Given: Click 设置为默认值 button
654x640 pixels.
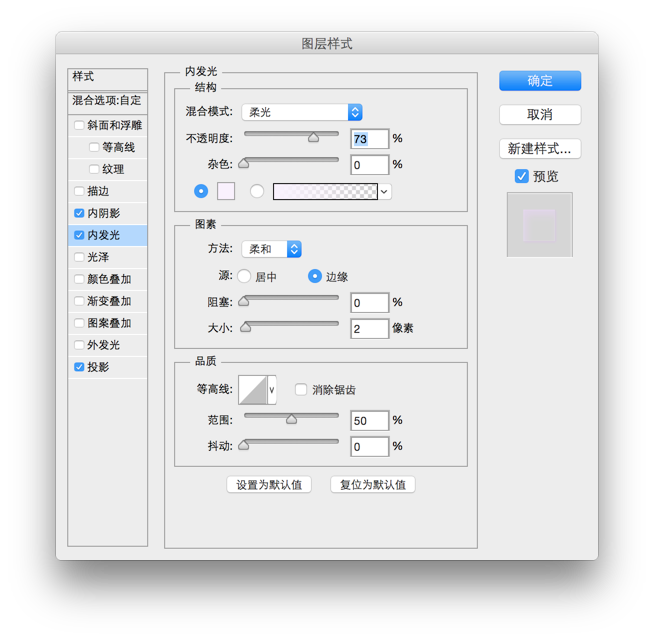Looking at the screenshot, I should point(269,484).
